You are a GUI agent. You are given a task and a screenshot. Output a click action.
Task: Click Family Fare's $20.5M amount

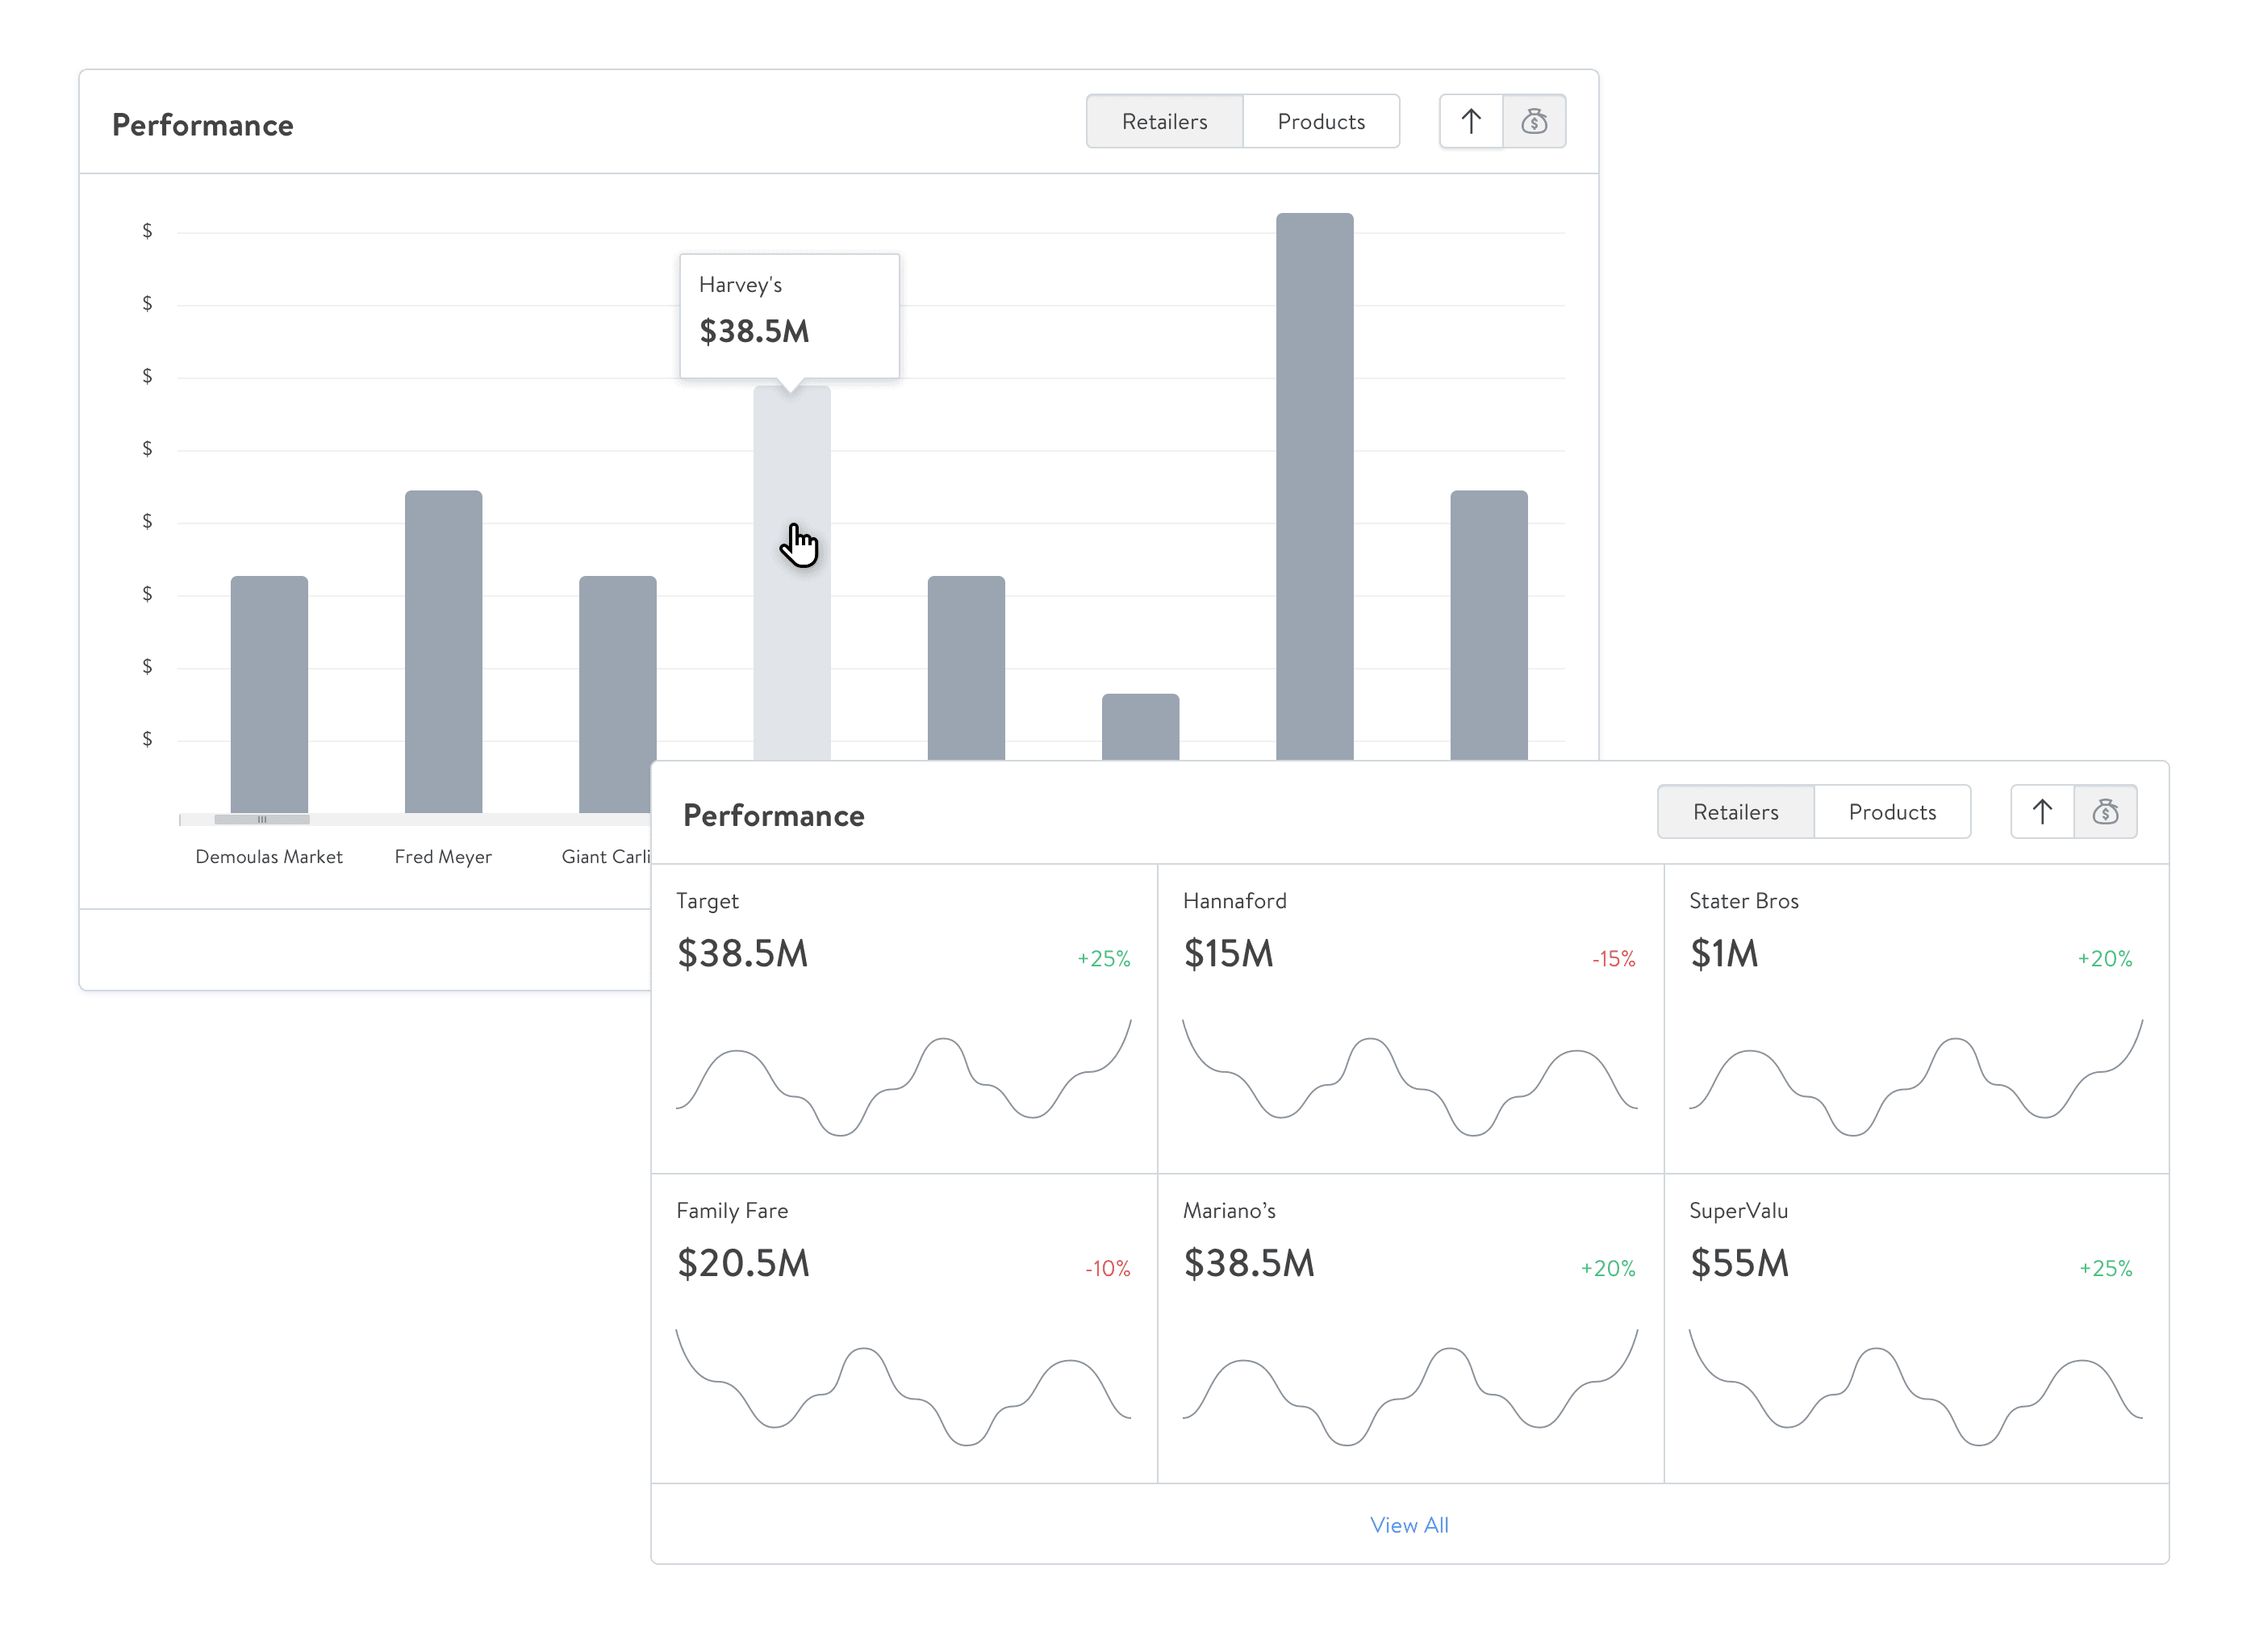(x=743, y=1263)
